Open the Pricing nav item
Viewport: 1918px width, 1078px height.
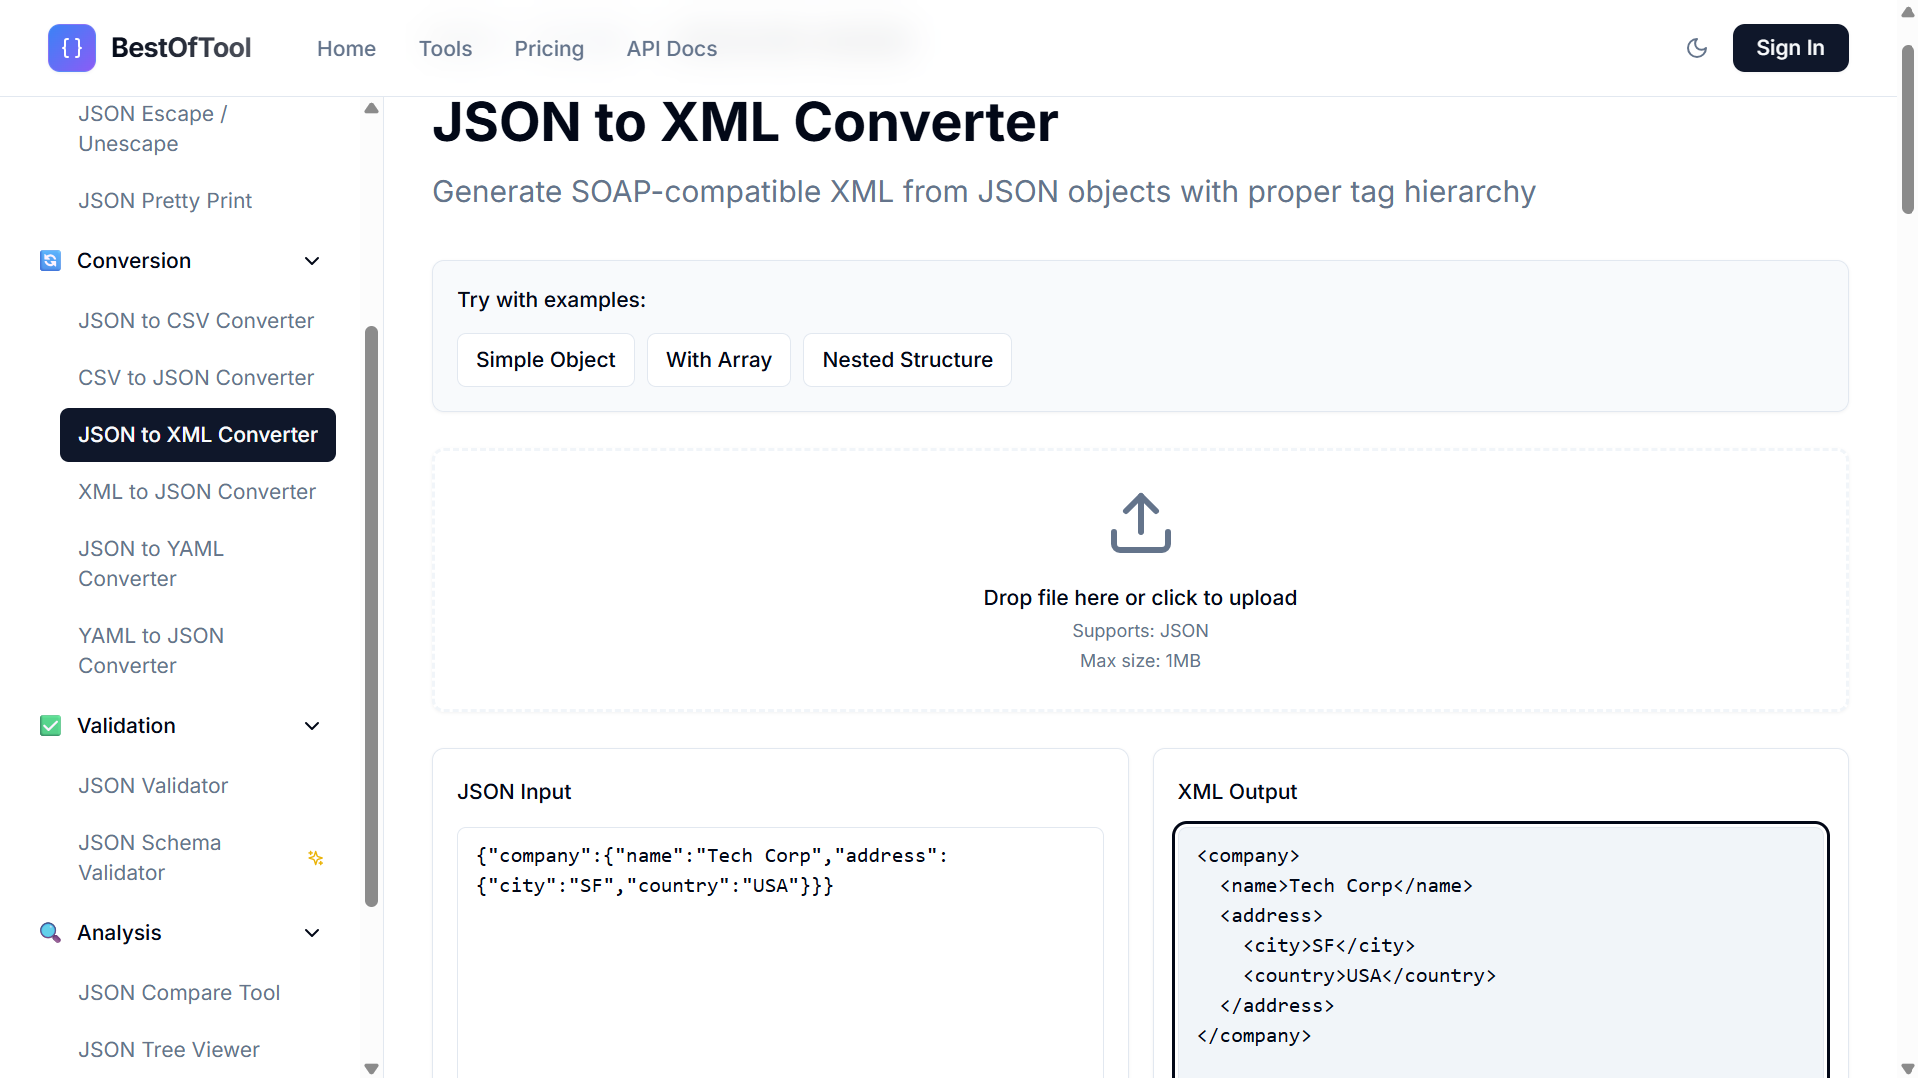click(x=549, y=48)
